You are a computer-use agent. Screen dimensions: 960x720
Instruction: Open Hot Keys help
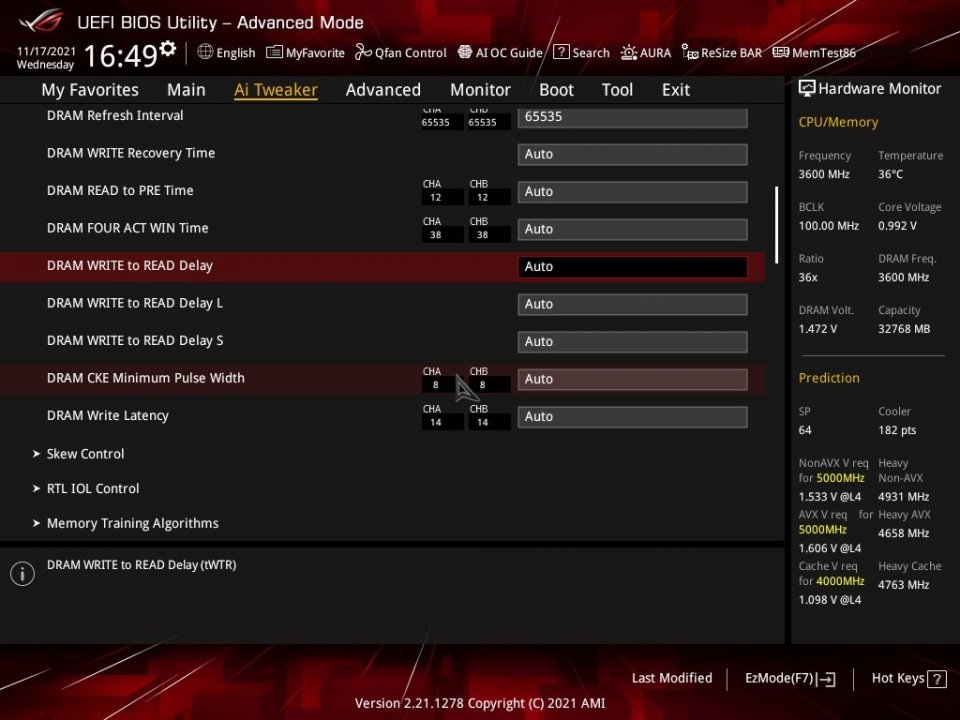tap(909, 678)
